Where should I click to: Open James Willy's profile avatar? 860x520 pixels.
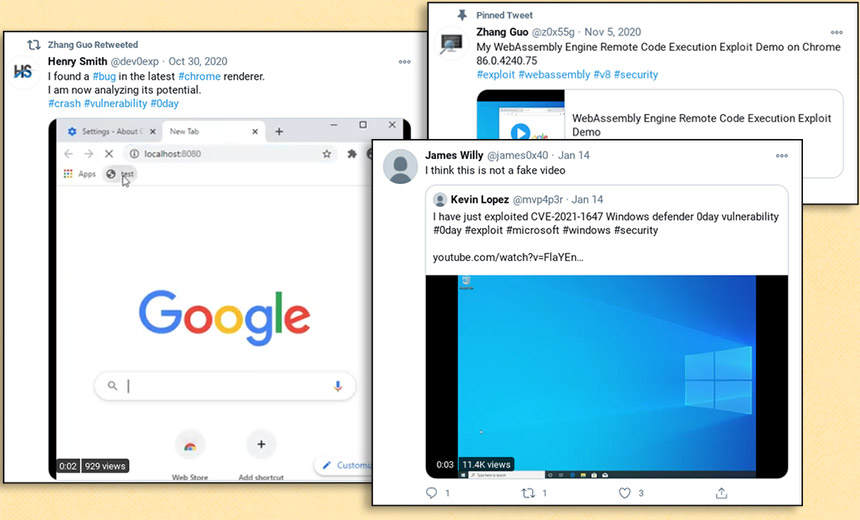point(400,166)
